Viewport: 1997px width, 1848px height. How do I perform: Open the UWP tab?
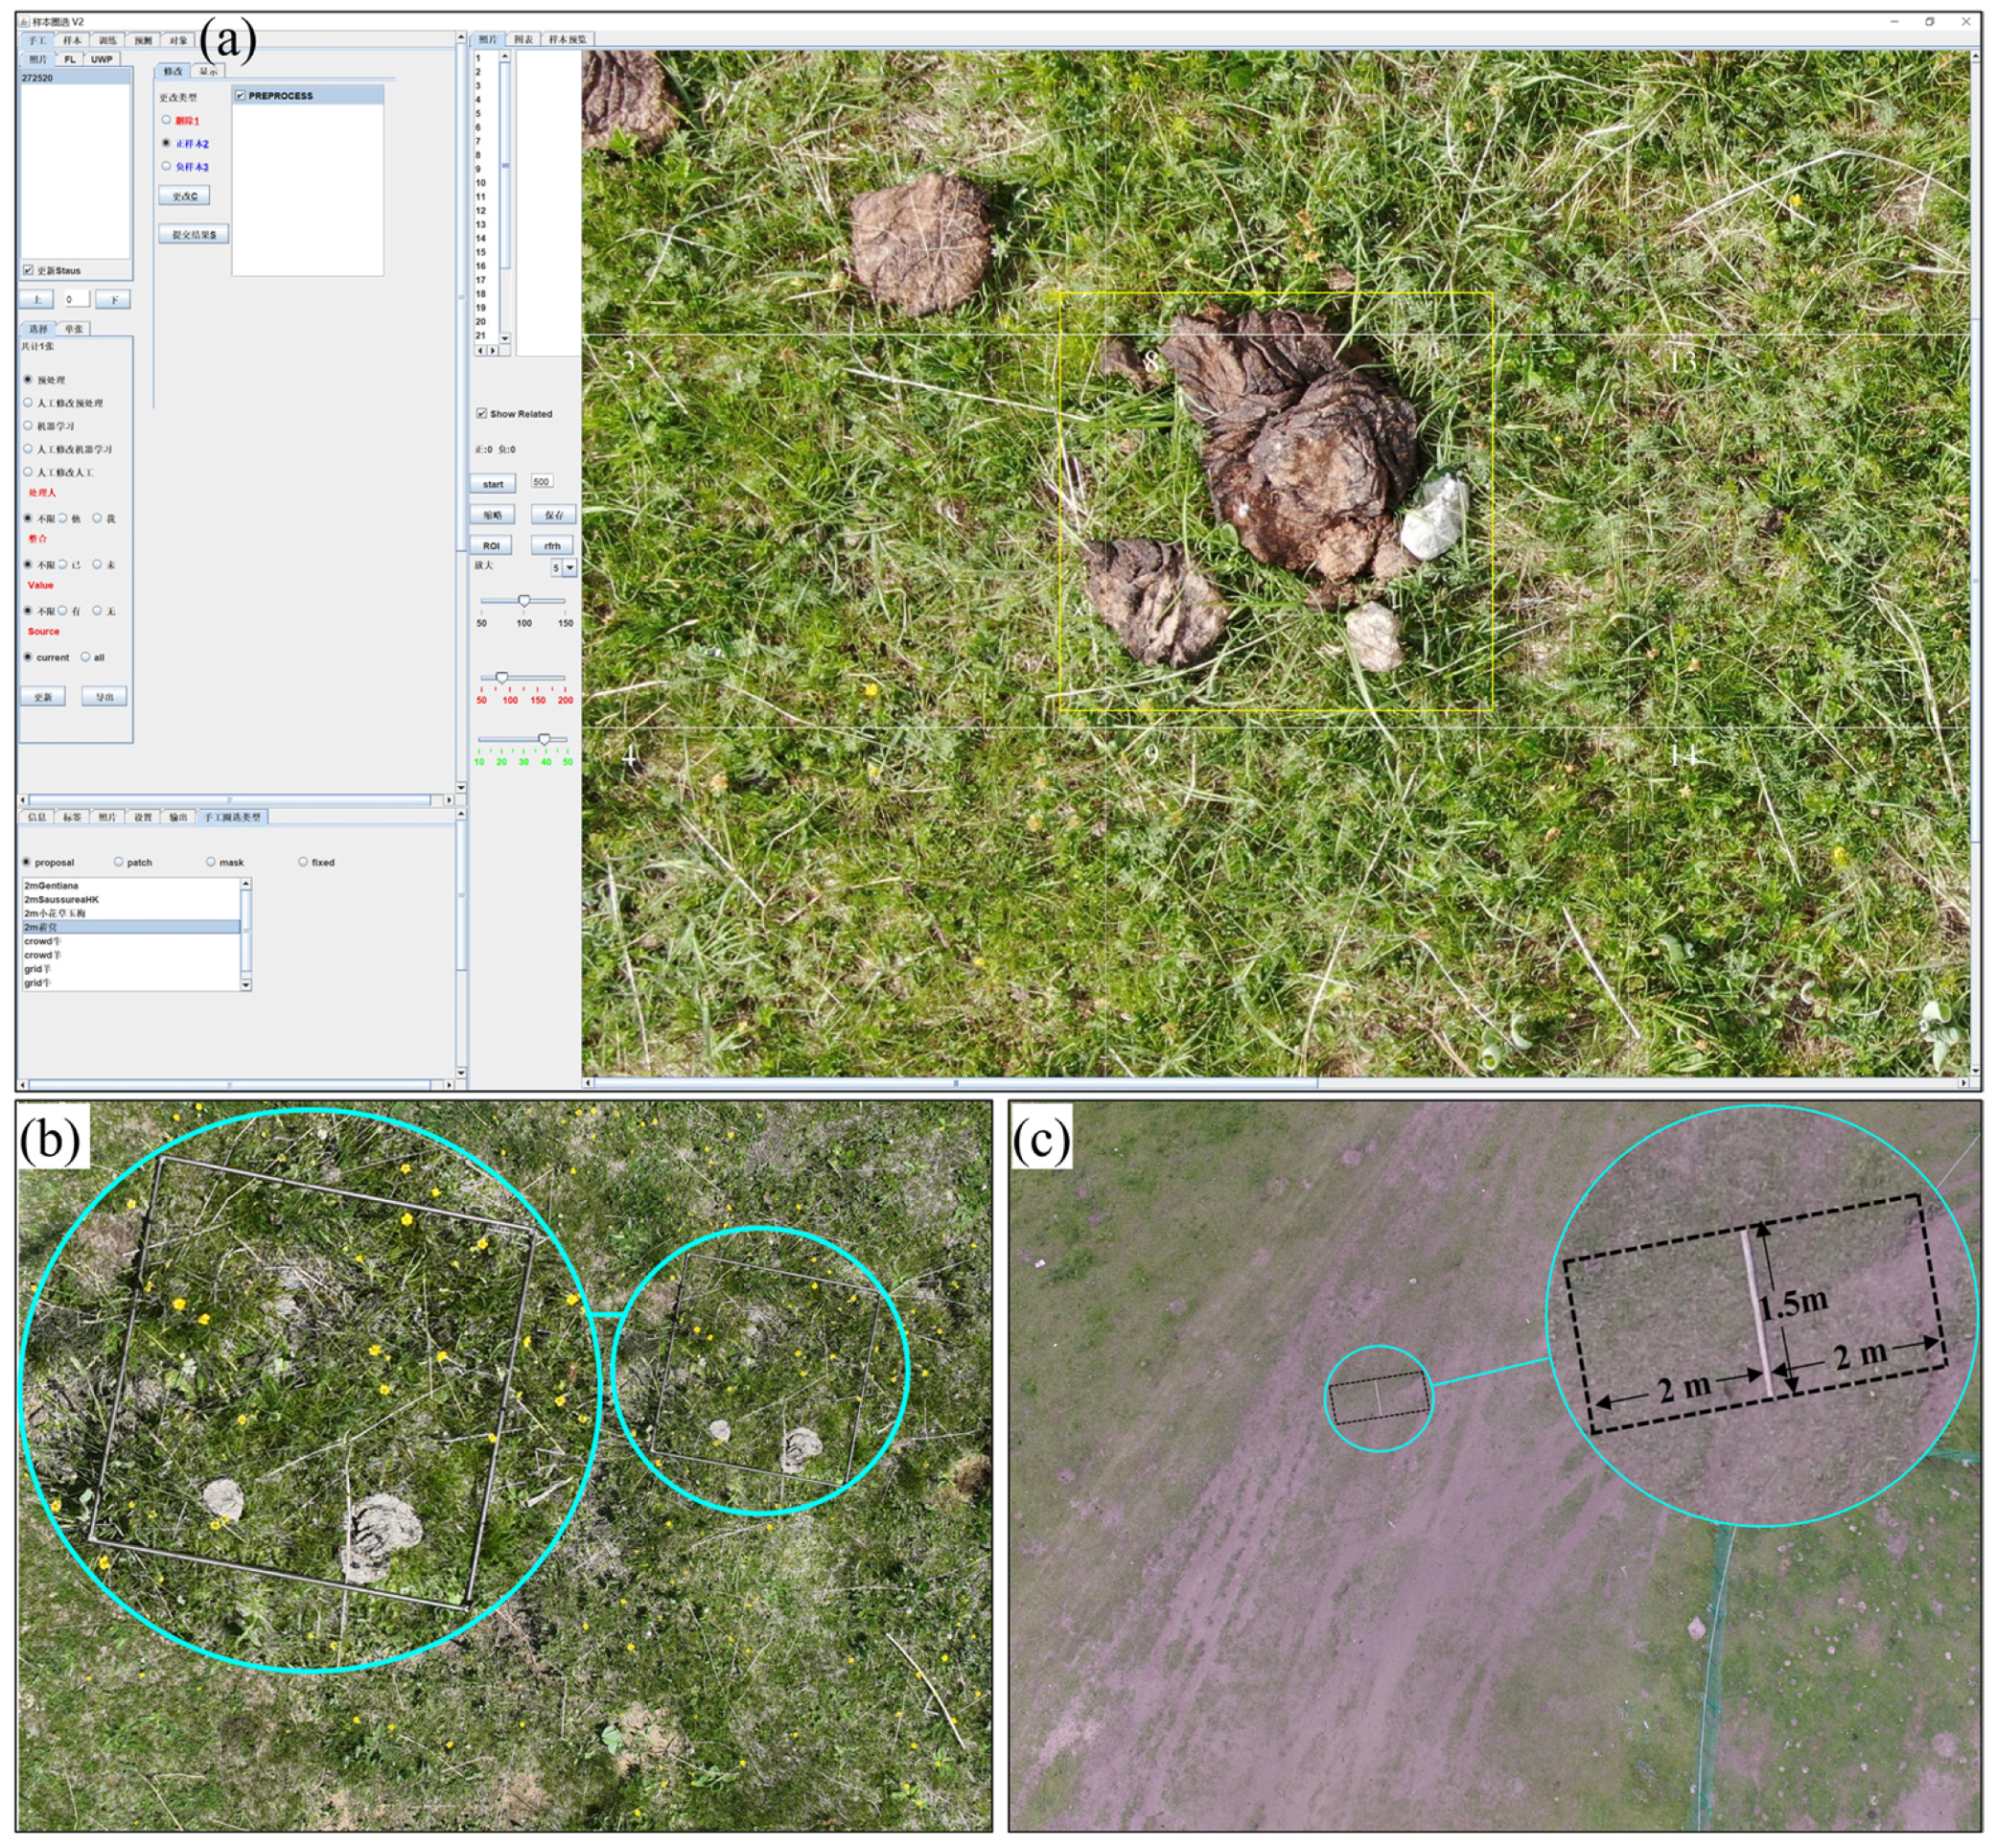[x=102, y=59]
